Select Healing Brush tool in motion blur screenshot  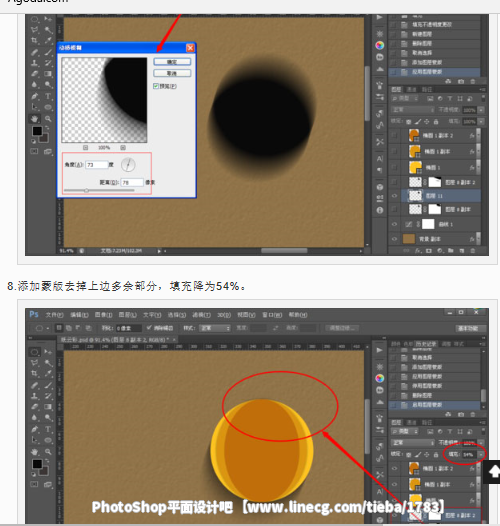(x=34, y=52)
